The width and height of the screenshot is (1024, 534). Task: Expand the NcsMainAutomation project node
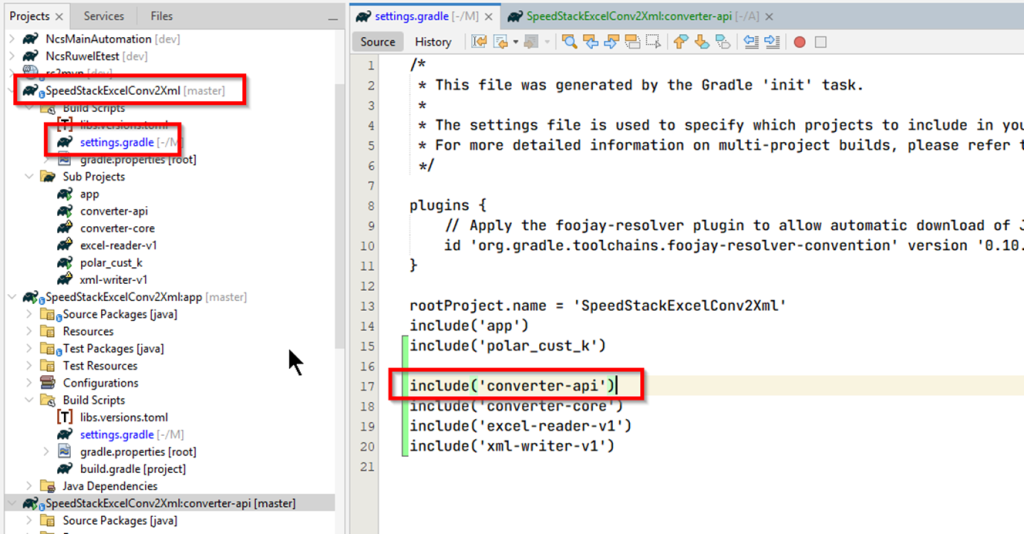13,39
